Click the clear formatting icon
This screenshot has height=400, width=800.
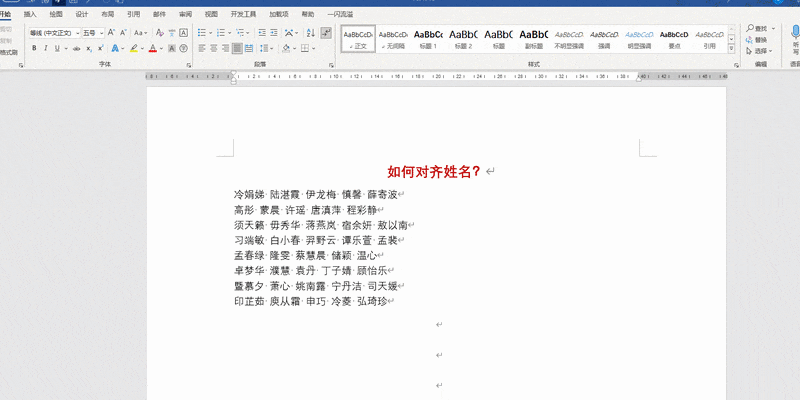pos(160,33)
